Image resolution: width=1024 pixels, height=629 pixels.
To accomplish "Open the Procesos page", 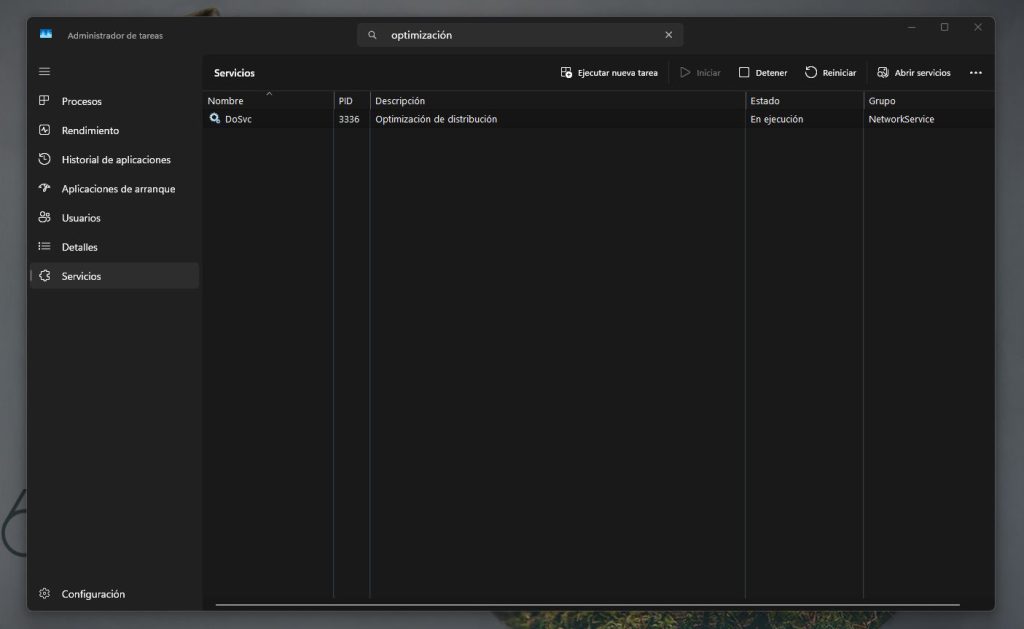I will click(81, 101).
